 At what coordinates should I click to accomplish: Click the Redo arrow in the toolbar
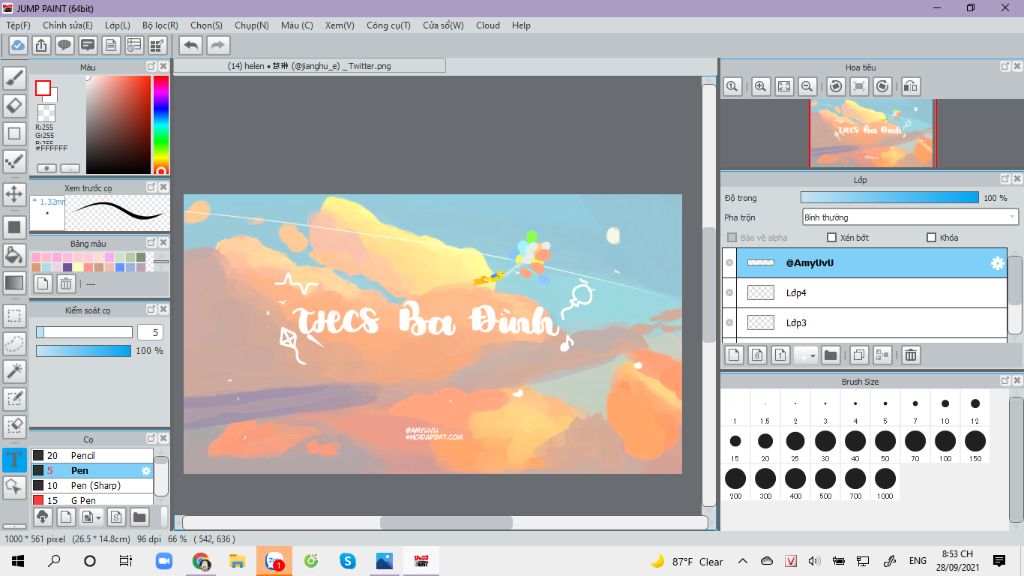[x=218, y=45]
